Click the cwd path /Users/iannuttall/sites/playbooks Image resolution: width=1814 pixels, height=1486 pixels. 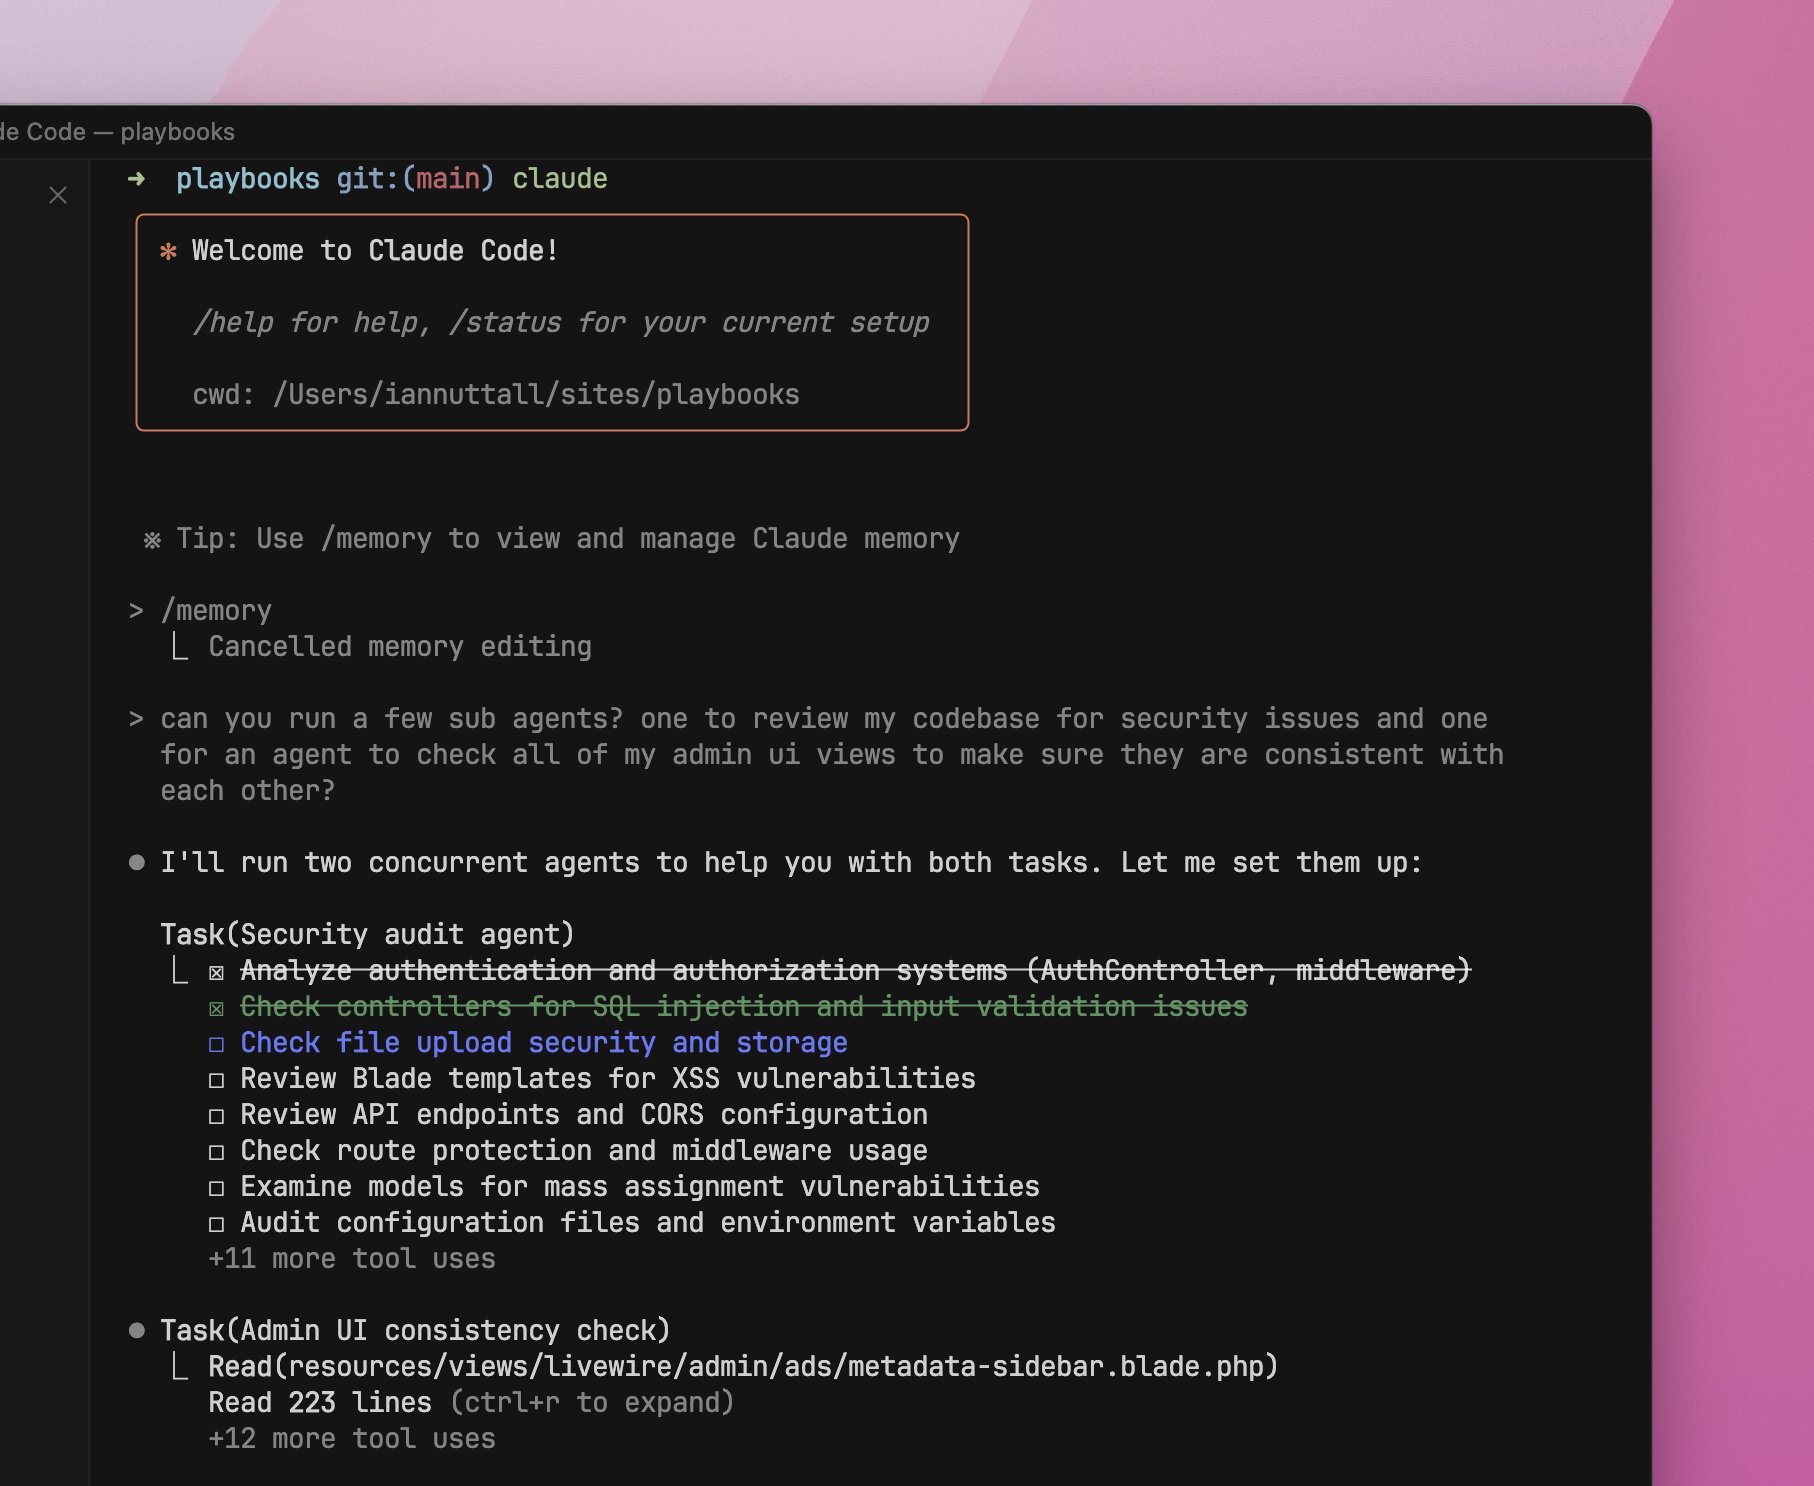(536, 395)
